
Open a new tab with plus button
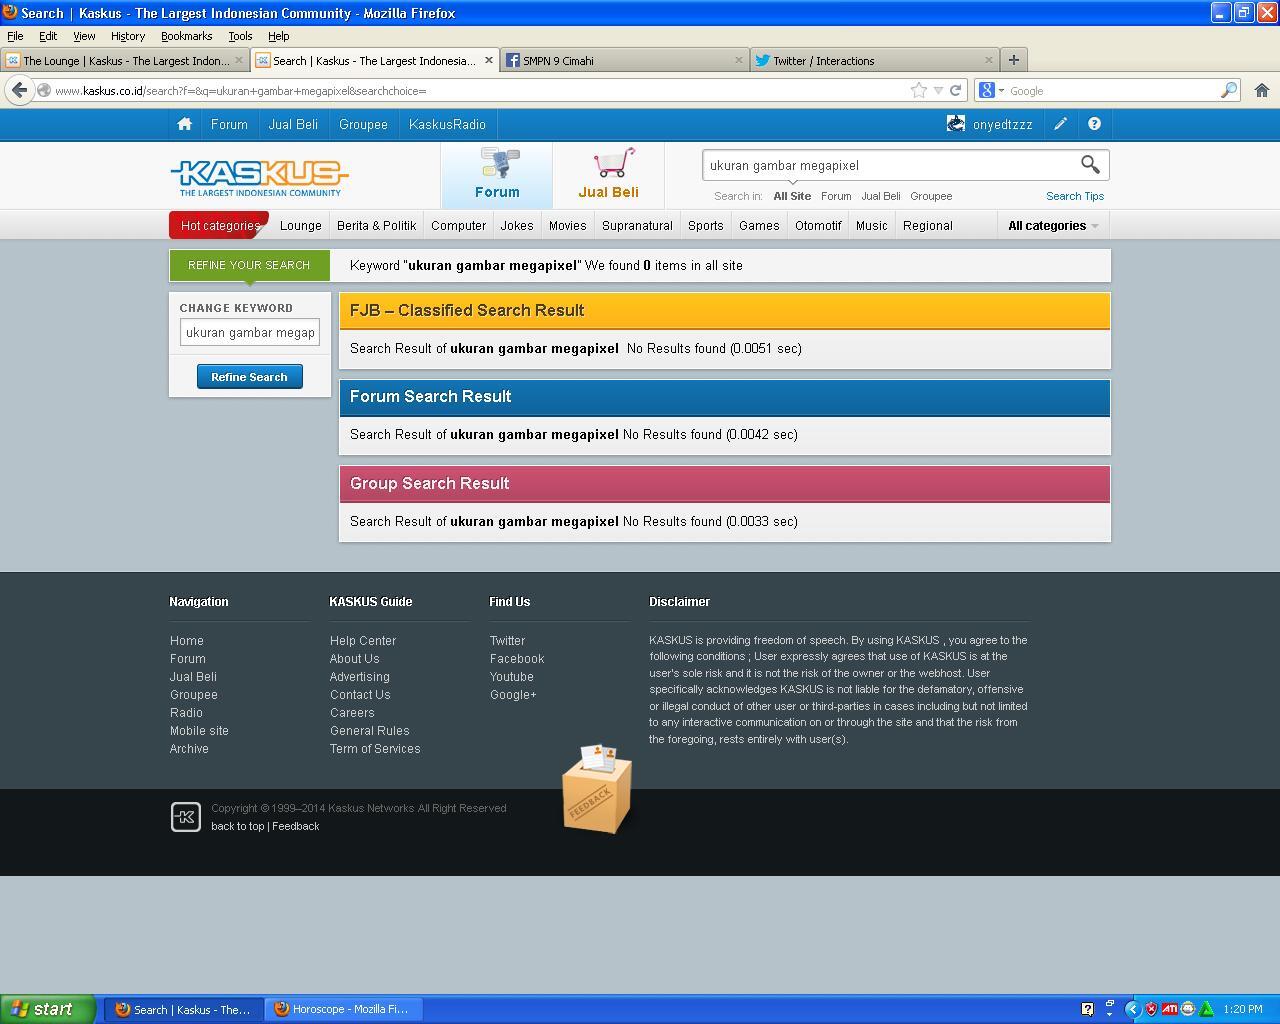point(1013,60)
